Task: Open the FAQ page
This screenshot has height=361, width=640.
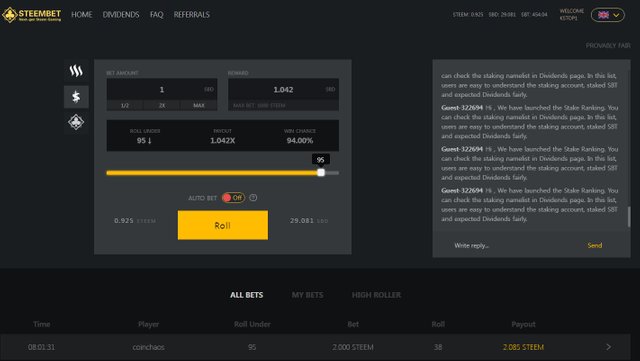Action: pyautogui.click(x=156, y=15)
